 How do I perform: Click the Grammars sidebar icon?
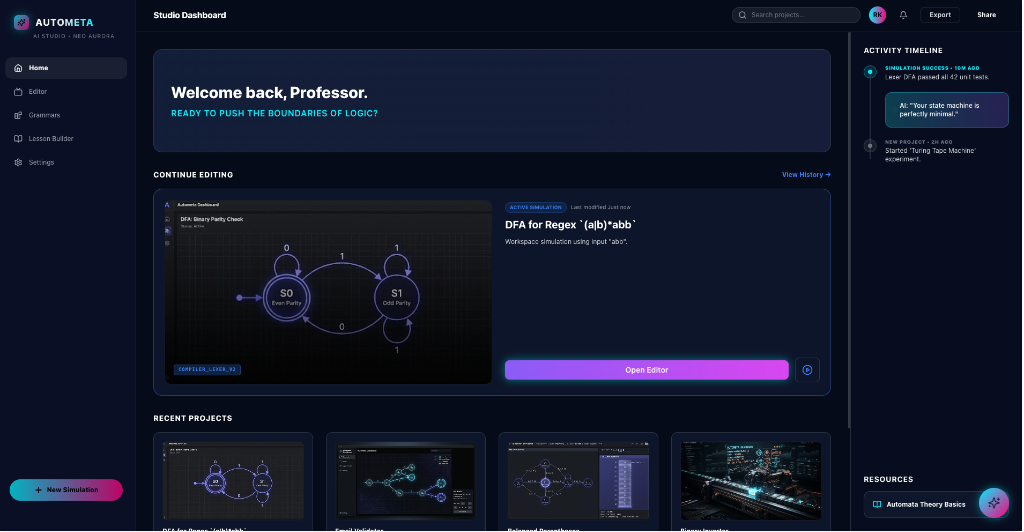click(x=18, y=116)
